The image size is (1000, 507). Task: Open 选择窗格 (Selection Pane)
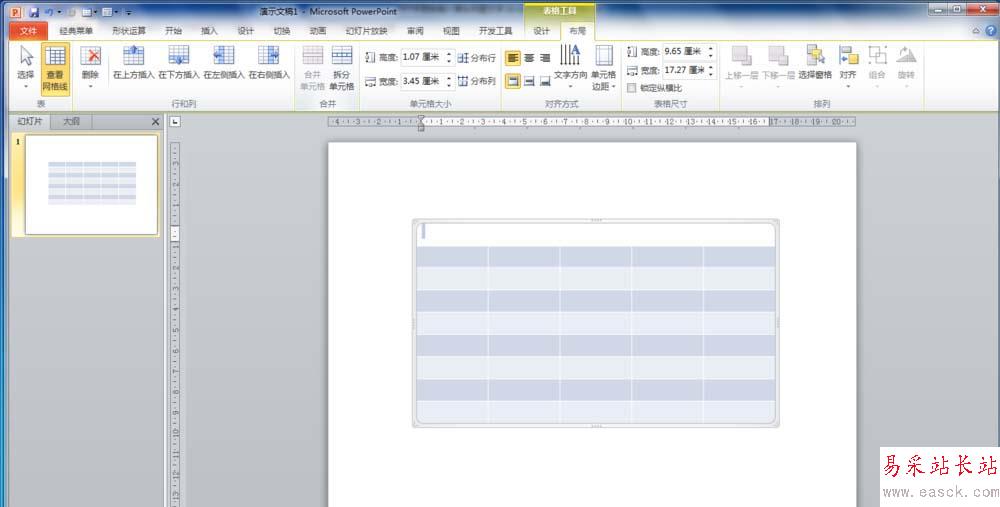815,62
